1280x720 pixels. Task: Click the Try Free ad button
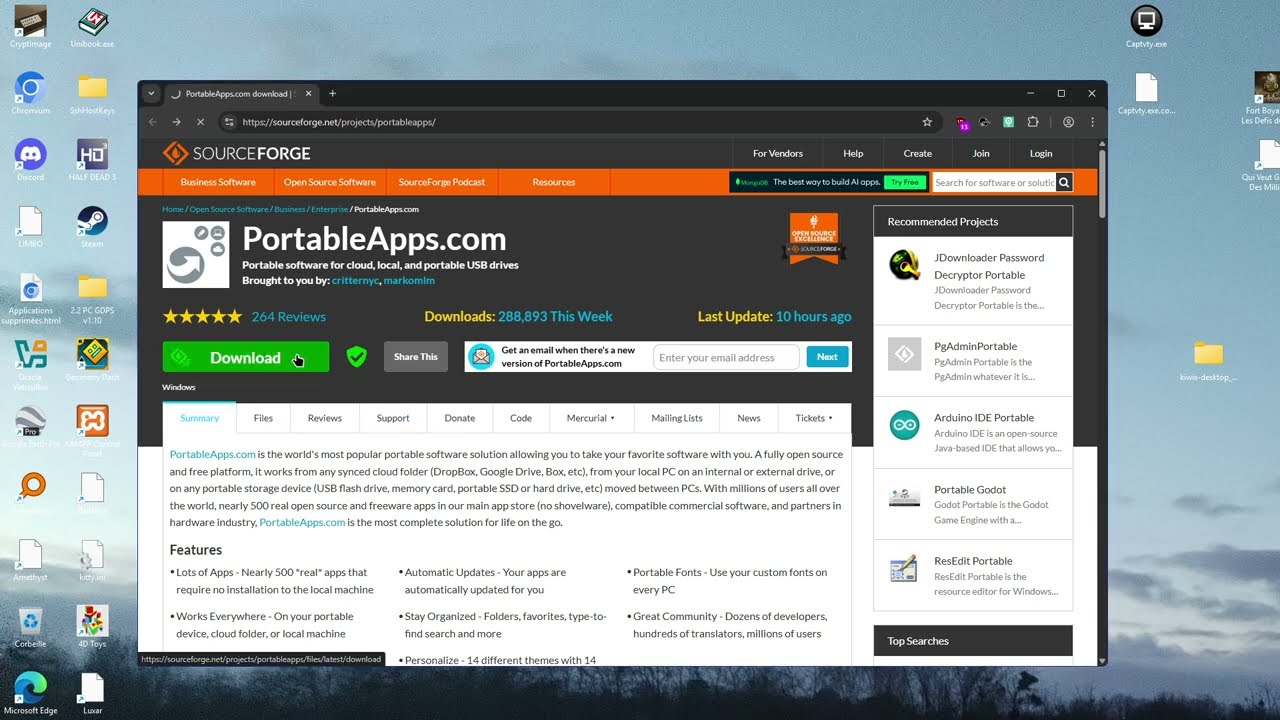pos(905,182)
